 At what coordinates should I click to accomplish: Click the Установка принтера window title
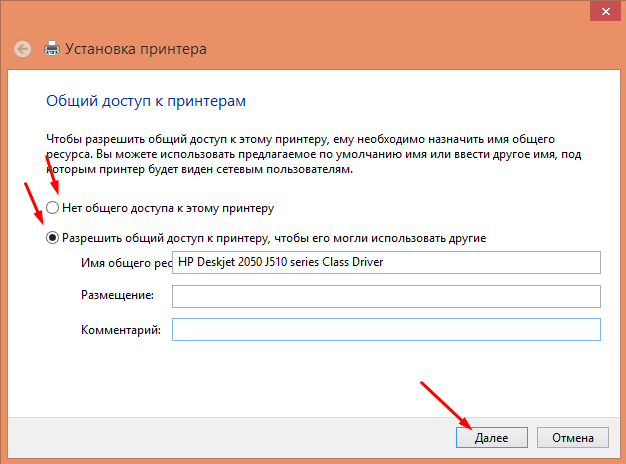(136, 48)
